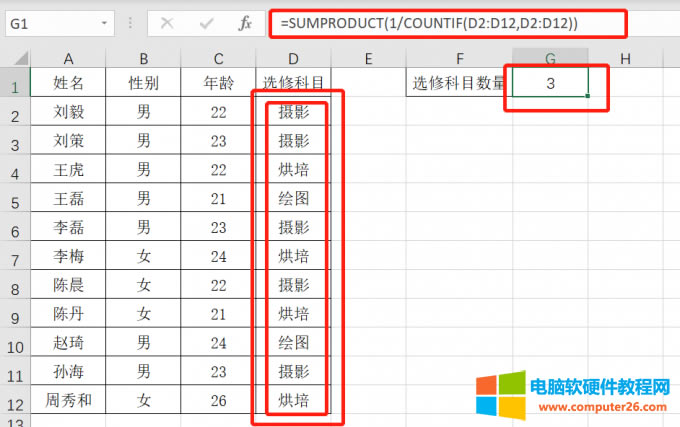Expand the Name Box dropdown arrow

(x=104, y=23)
